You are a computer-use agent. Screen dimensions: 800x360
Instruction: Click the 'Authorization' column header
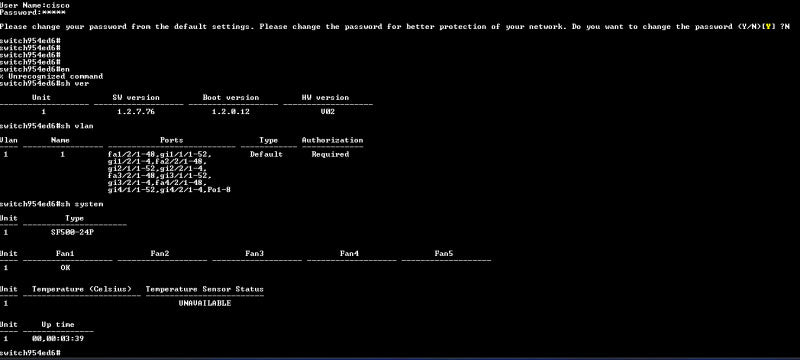click(x=333, y=140)
